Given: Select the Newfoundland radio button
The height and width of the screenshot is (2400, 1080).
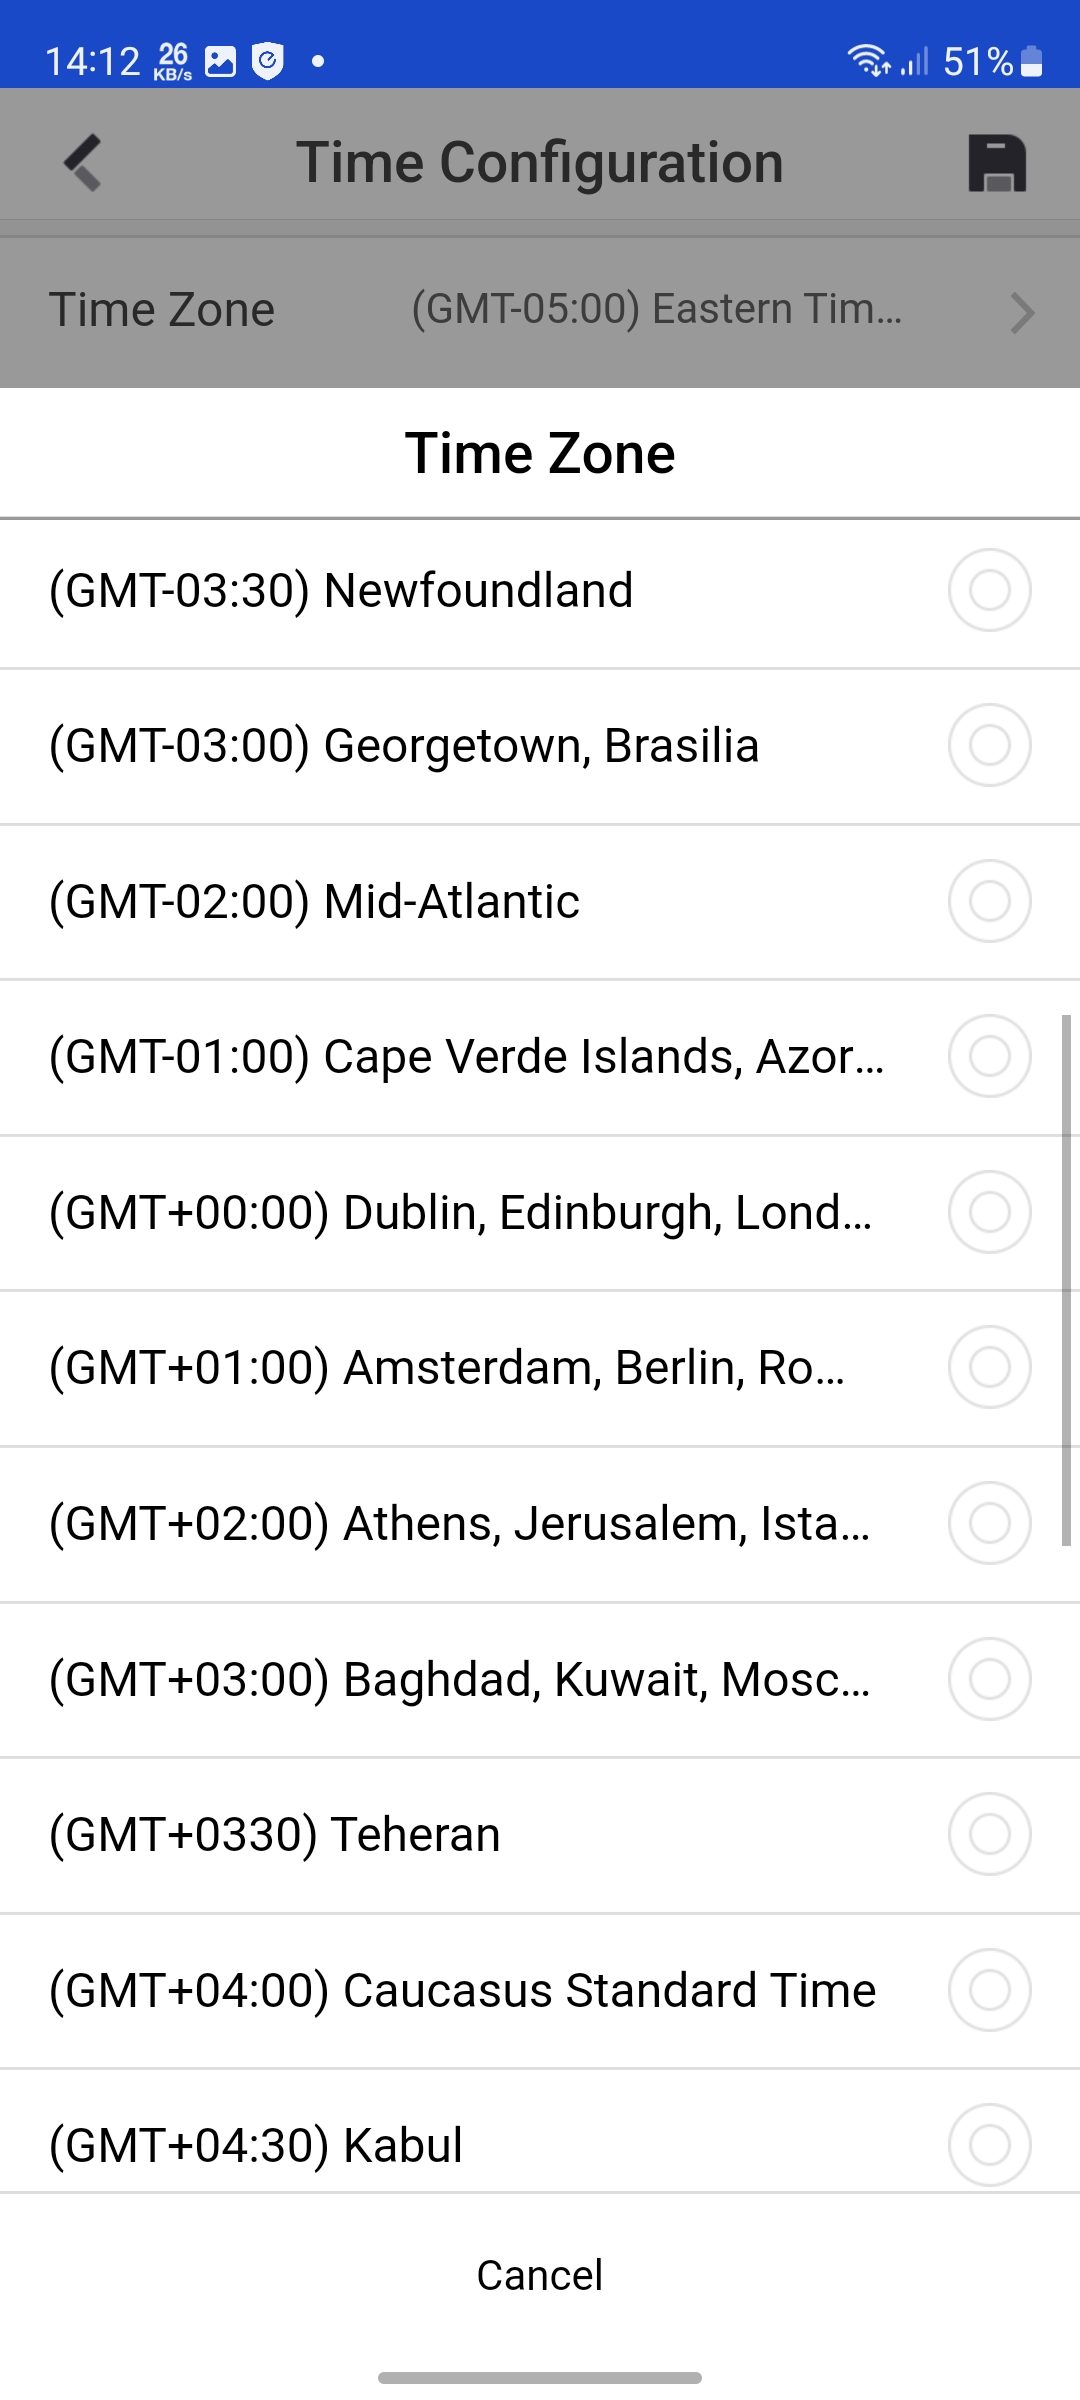Looking at the screenshot, I should click(x=989, y=590).
